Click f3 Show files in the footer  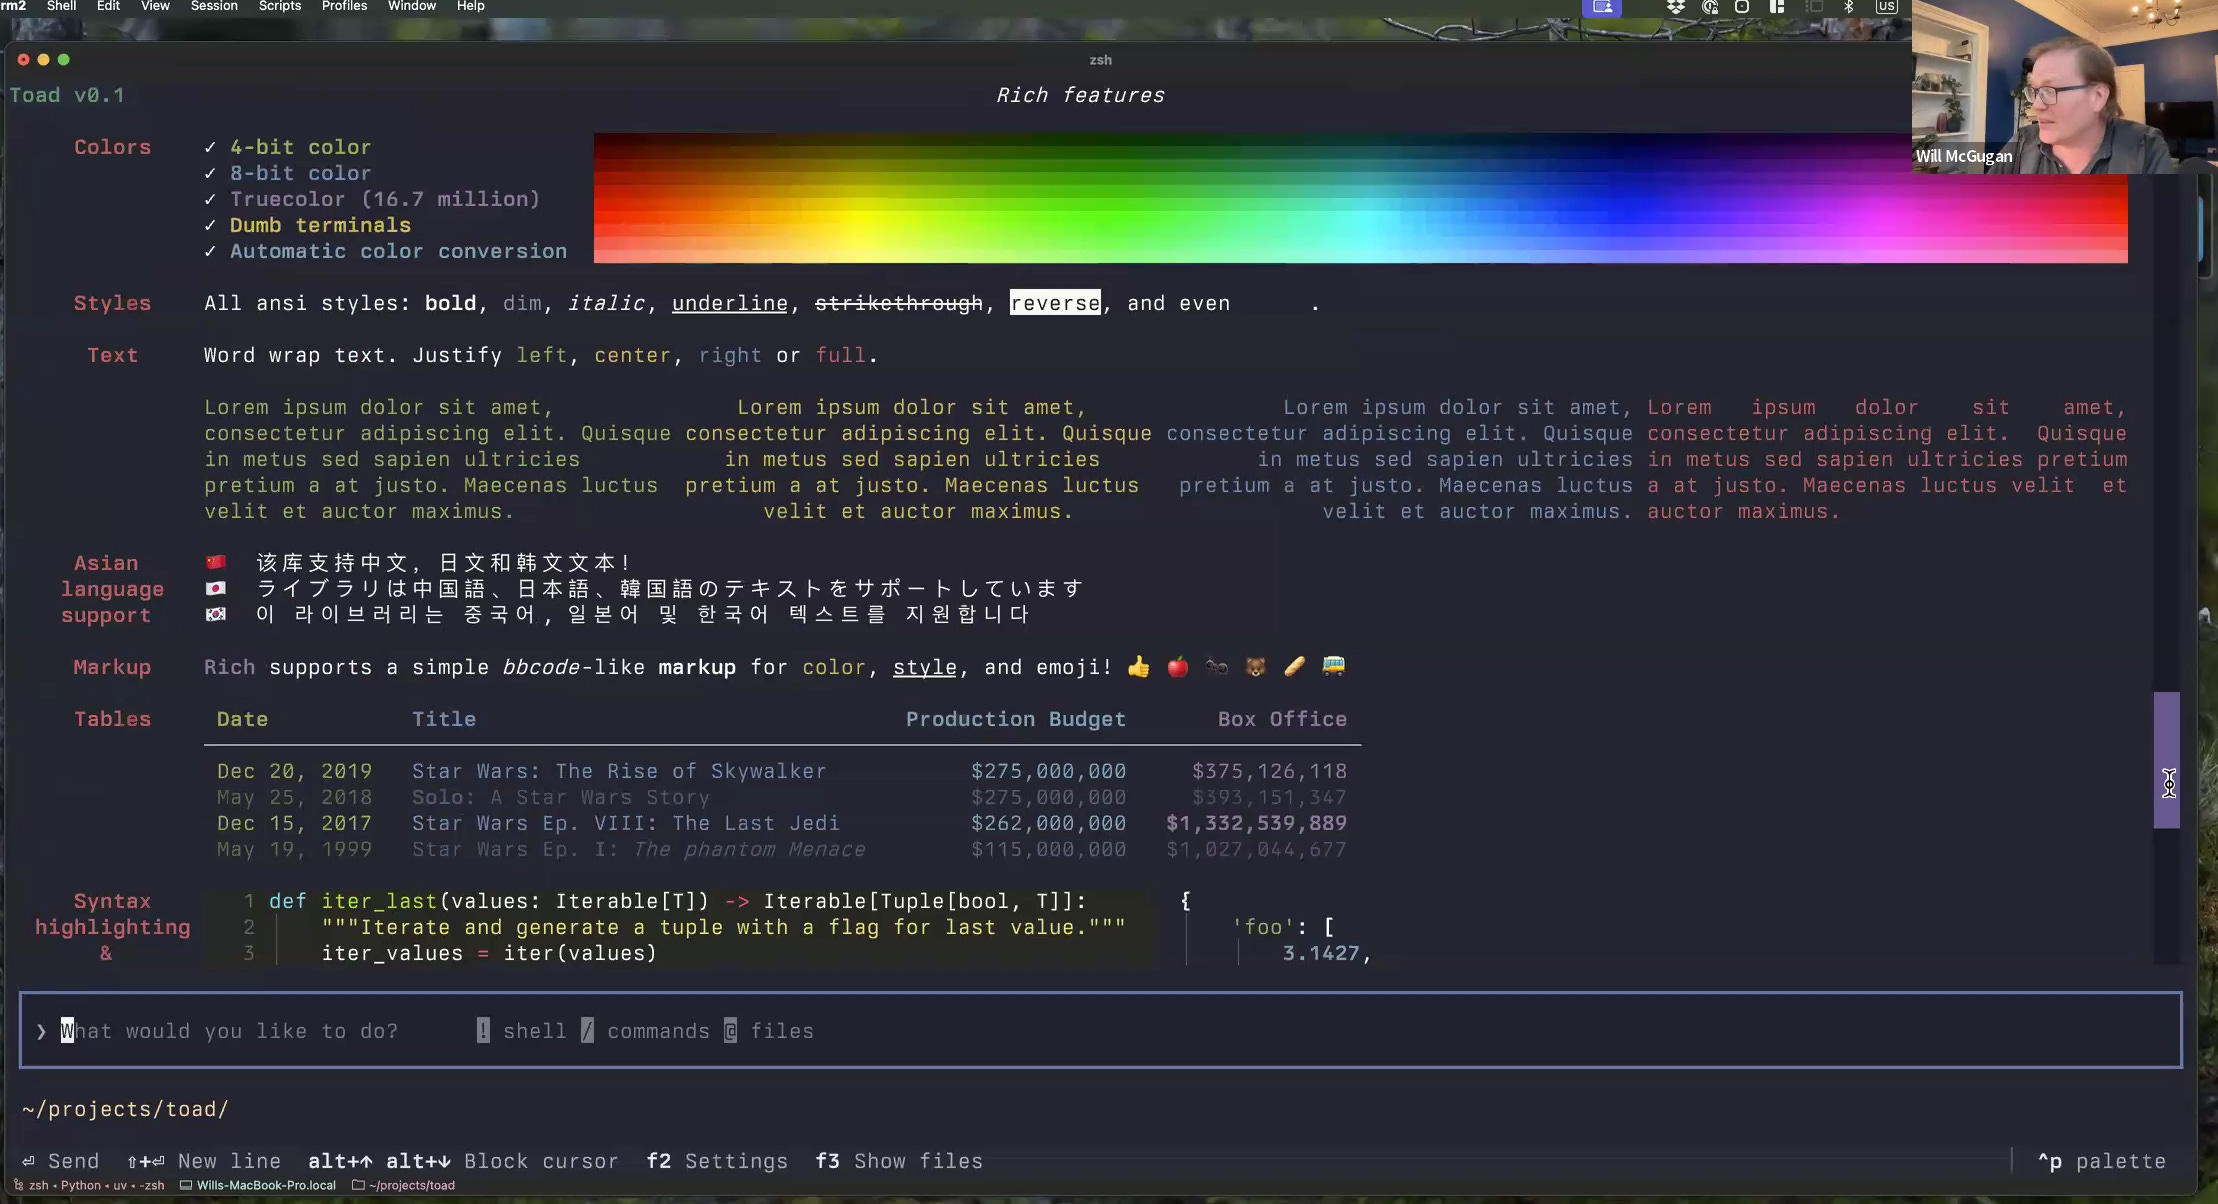[x=898, y=1161]
